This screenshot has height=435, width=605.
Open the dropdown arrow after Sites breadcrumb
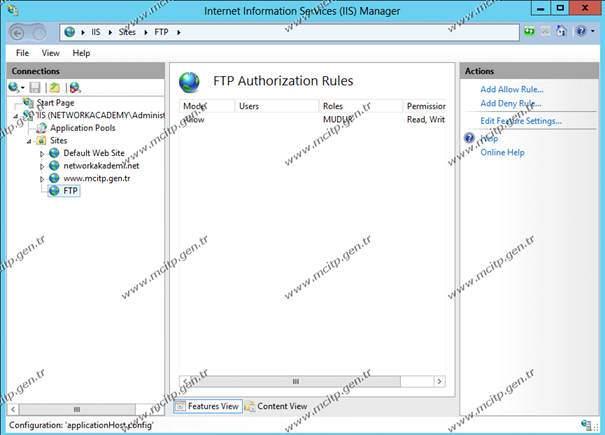pos(146,32)
